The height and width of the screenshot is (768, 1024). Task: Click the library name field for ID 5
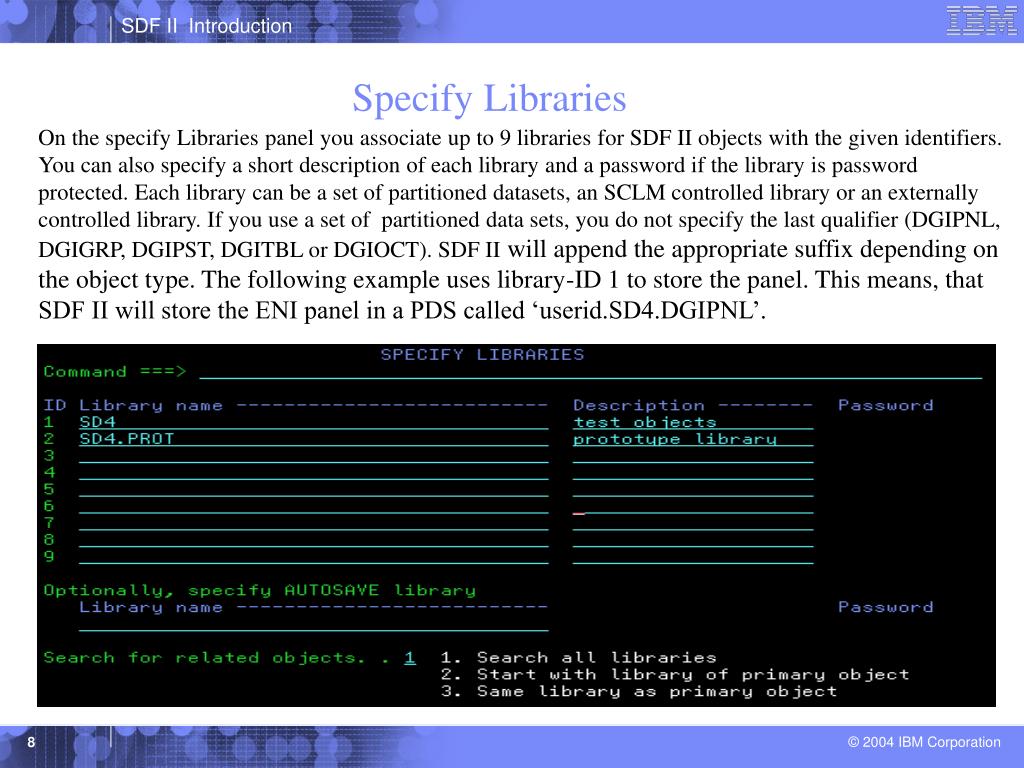pos(313,490)
